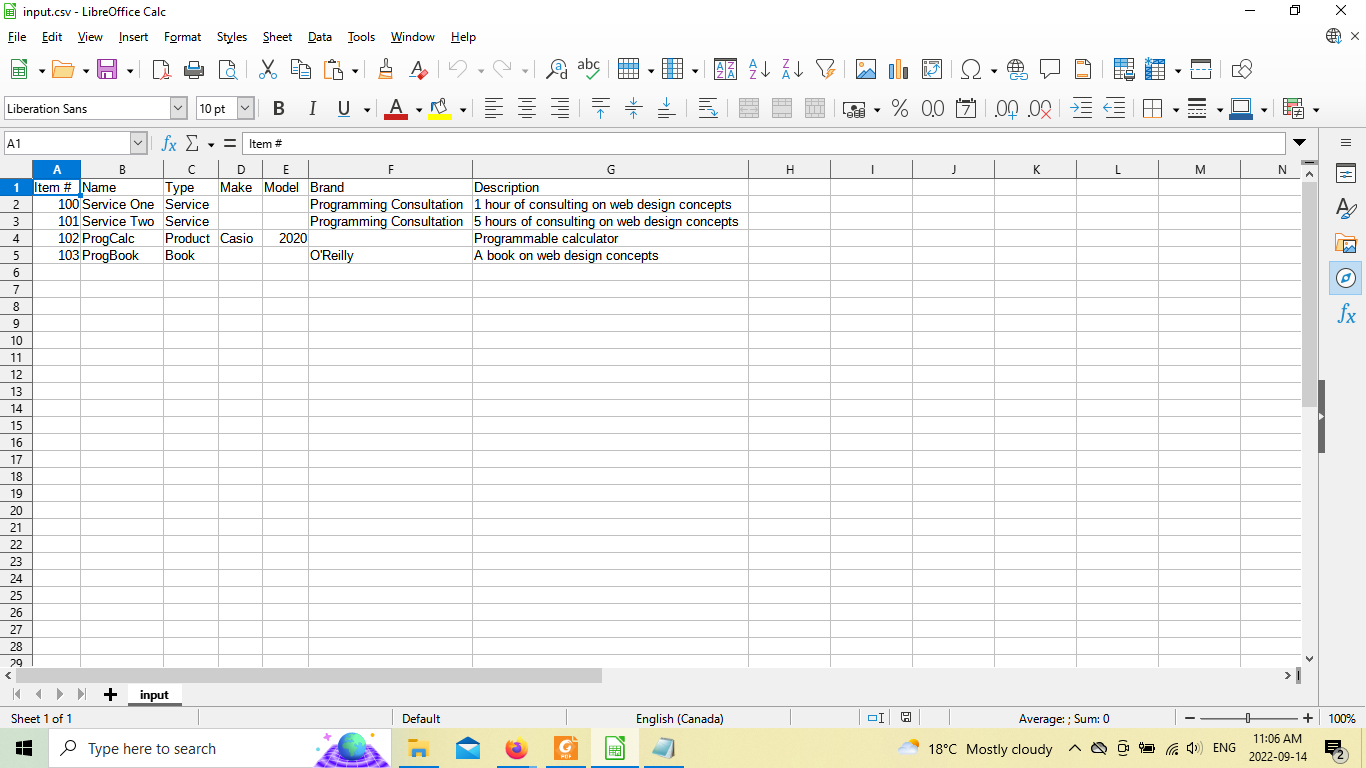Open Find and Replace

point(557,69)
